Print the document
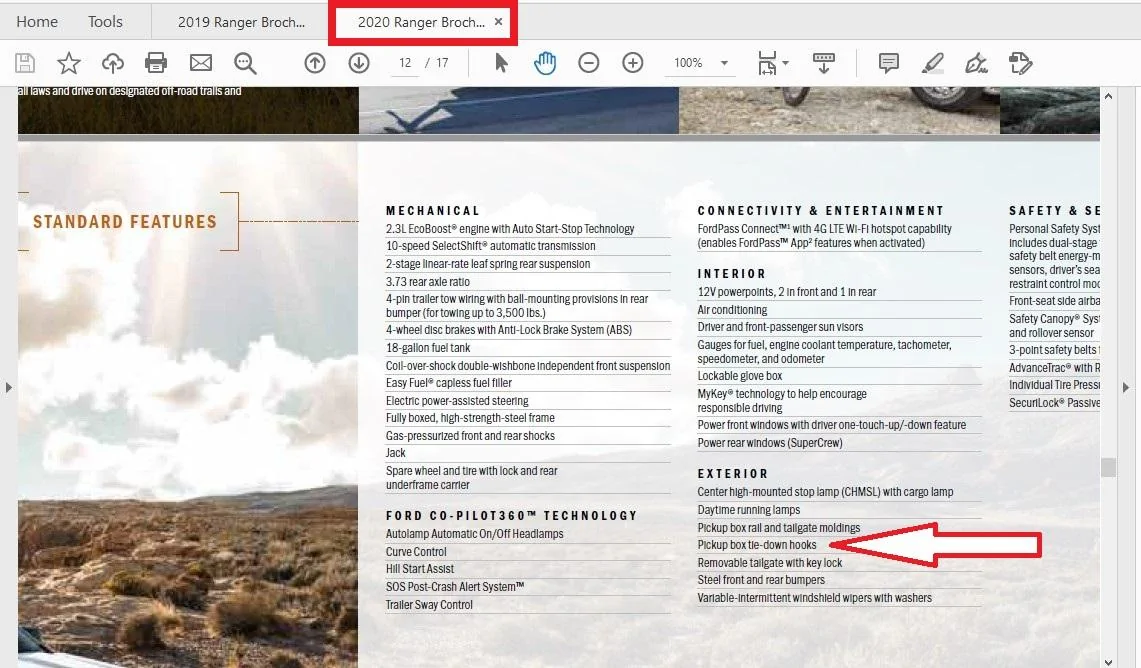Image resolution: width=1141 pixels, height=668 pixels. (156, 63)
